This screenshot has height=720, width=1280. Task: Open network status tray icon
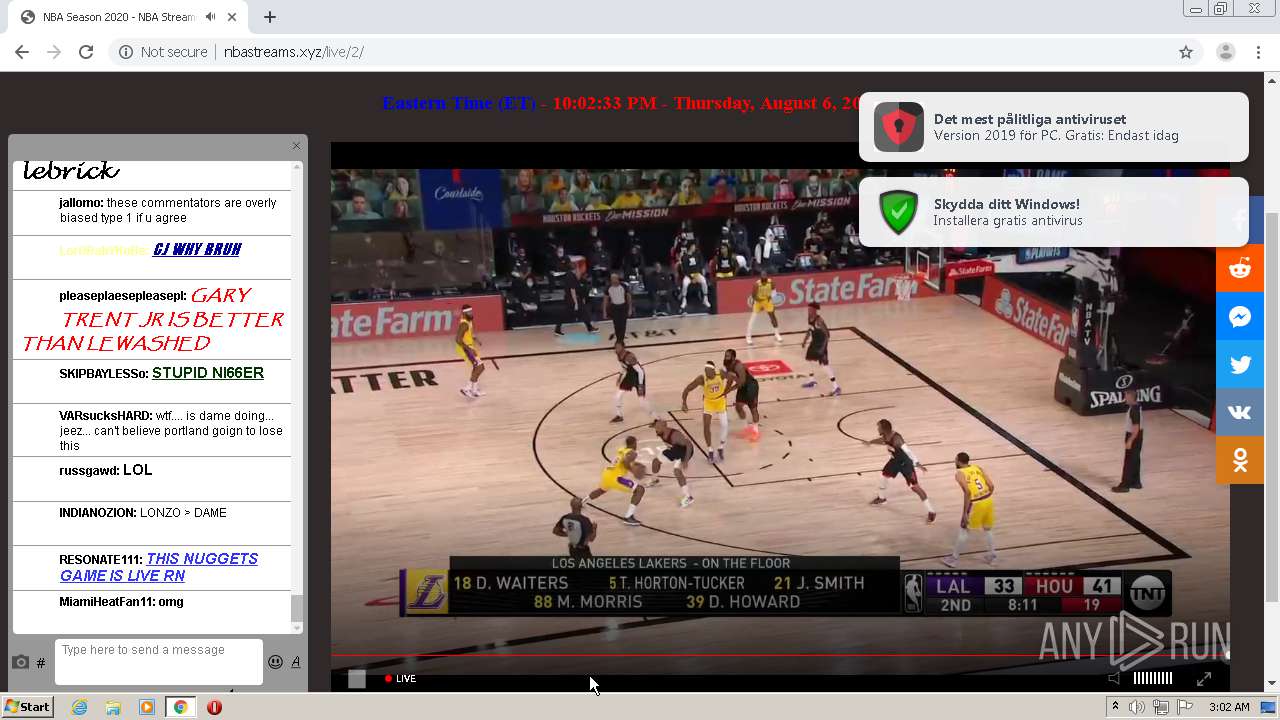click(1161, 707)
